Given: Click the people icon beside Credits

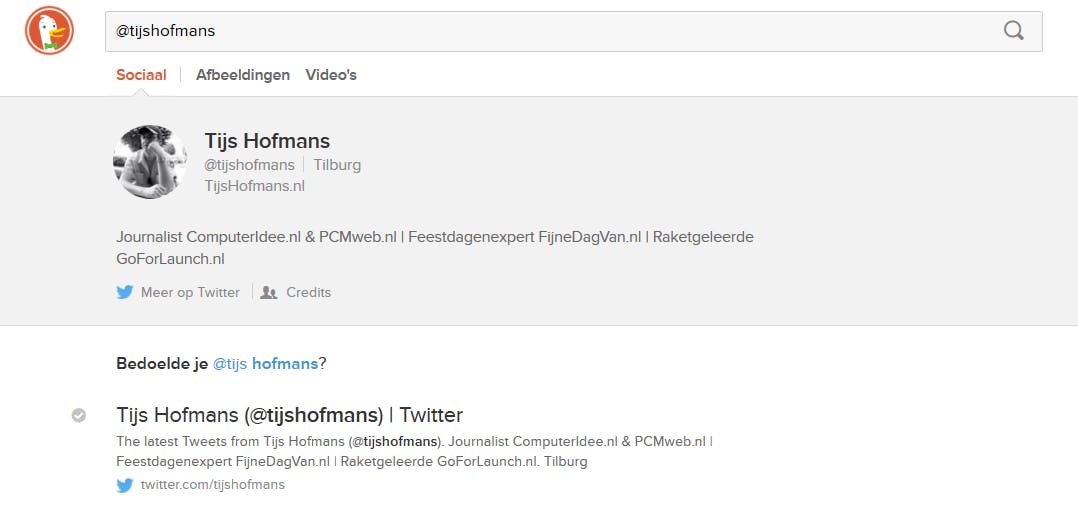Looking at the screenshot, I should tap(268, 293).
